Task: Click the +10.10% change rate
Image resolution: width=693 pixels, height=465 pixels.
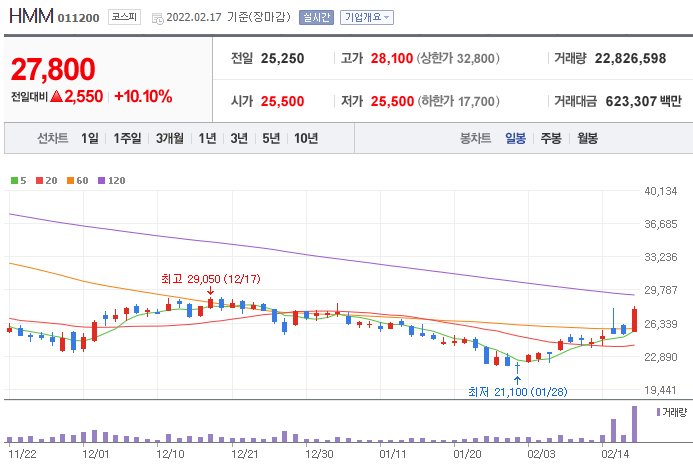Action: [x=143, y=96]
